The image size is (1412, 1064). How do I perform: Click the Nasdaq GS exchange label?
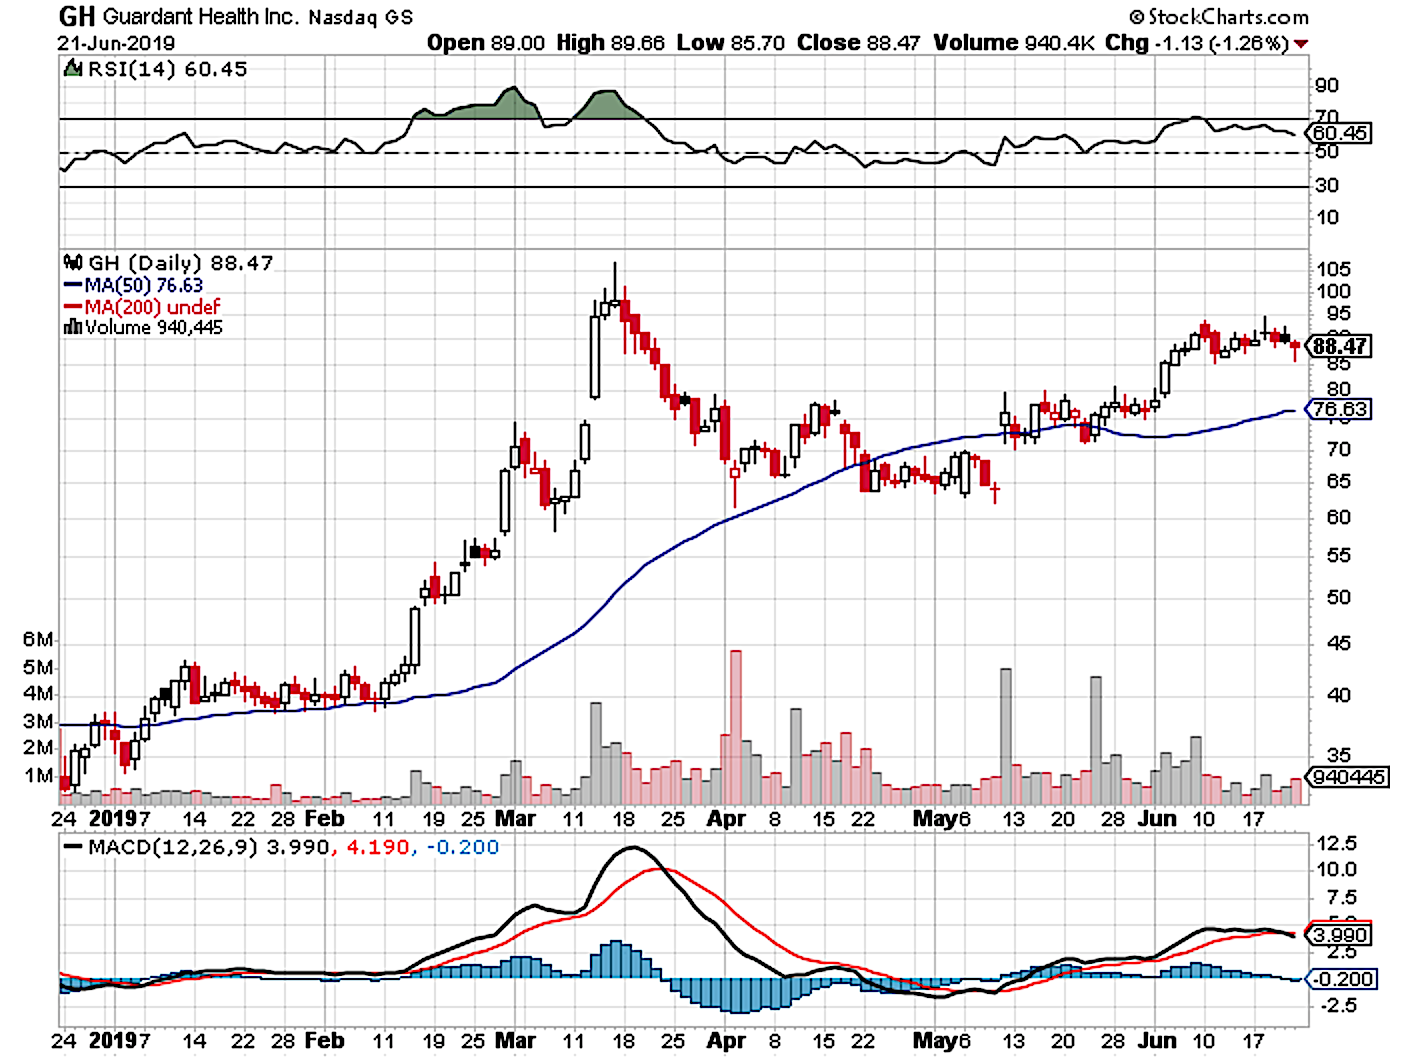[x=360, y=18]
